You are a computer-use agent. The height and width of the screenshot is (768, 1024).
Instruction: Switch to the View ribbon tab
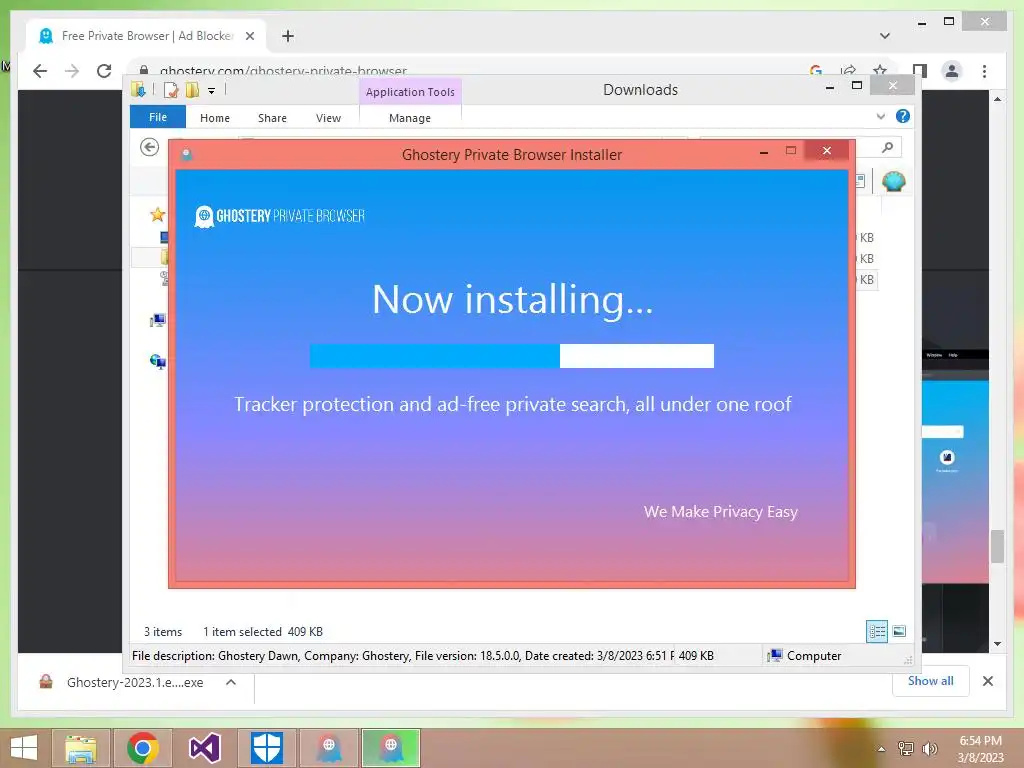pos(328,118)
